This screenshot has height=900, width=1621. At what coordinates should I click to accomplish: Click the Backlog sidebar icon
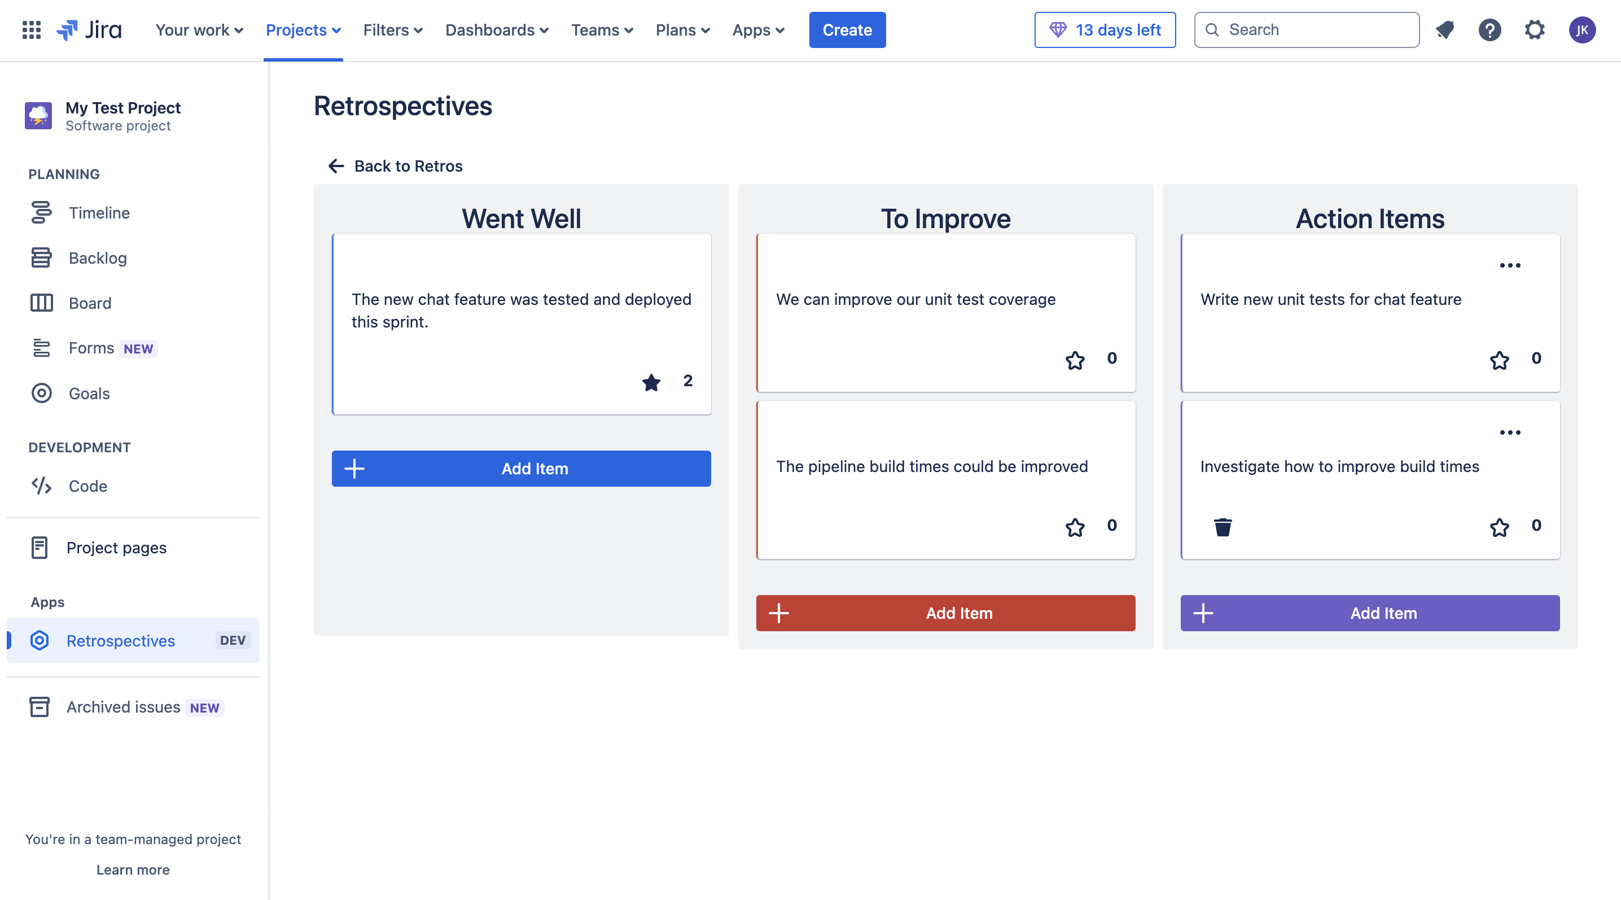pyautogui.click(x=41, y=258)
